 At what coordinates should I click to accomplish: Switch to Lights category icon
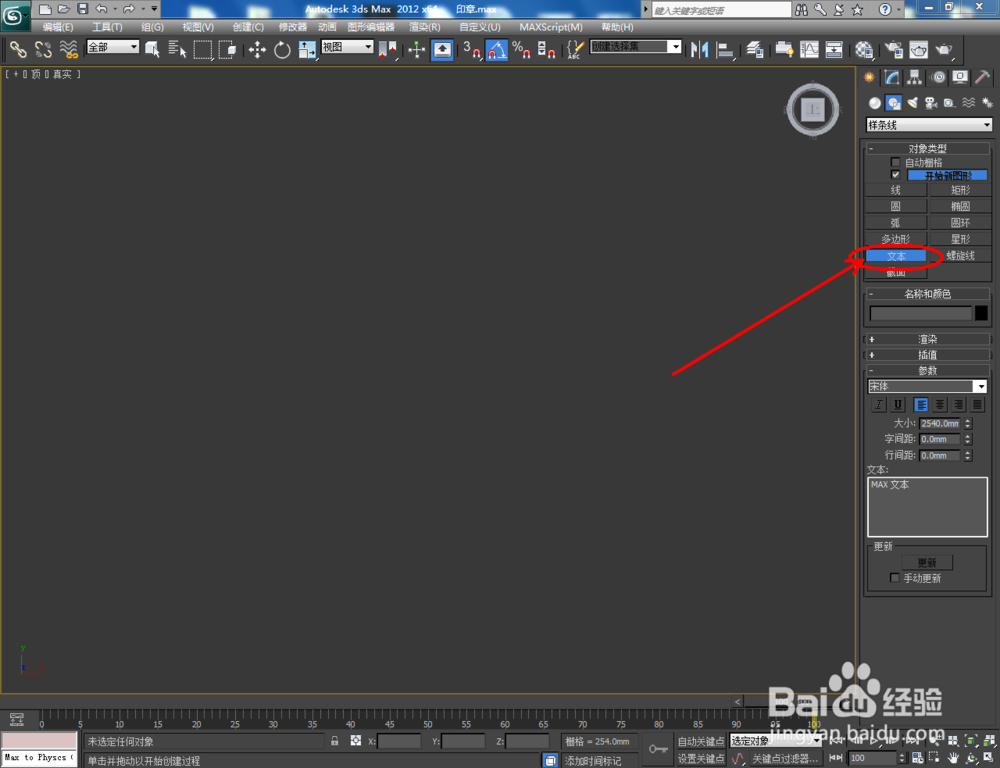(x=913, y=103)
